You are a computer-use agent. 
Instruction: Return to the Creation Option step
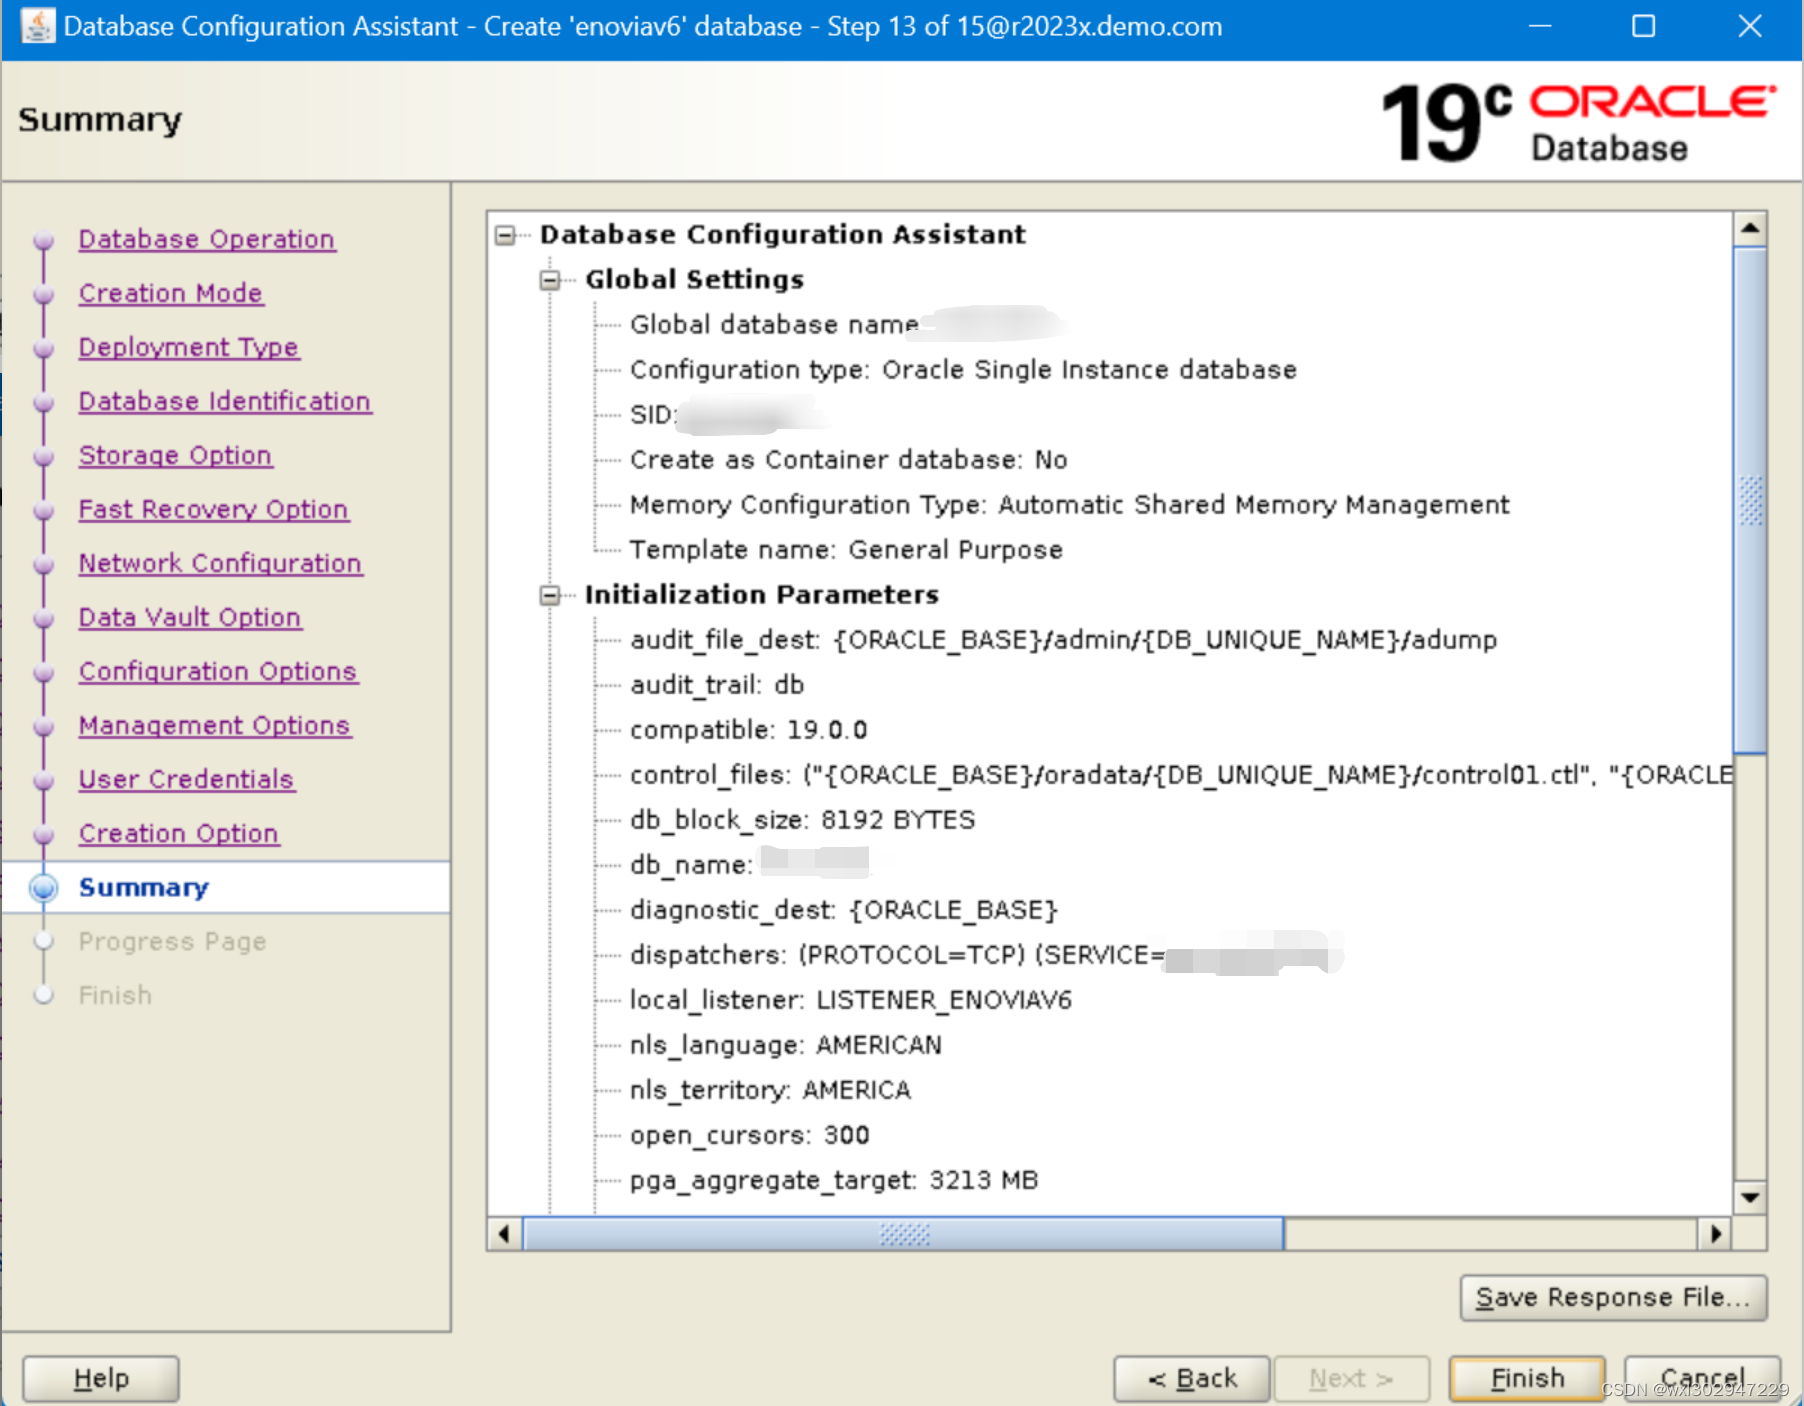coord(179,833)
